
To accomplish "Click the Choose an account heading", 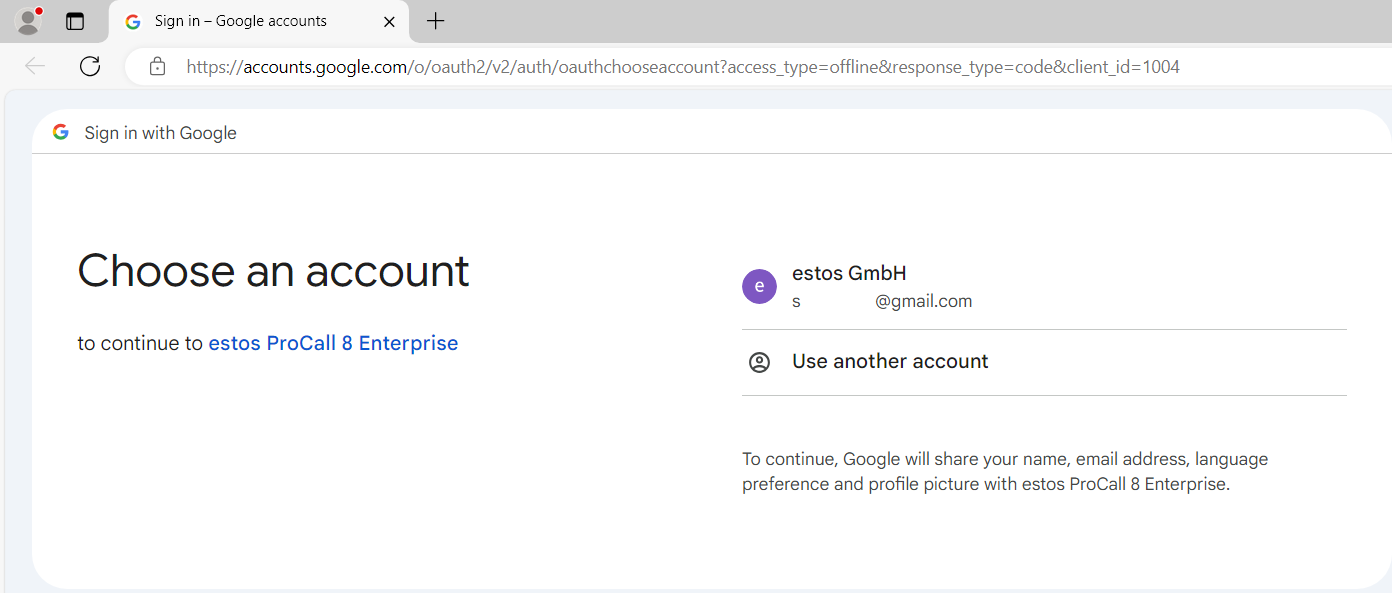I will tap(273, 271).
